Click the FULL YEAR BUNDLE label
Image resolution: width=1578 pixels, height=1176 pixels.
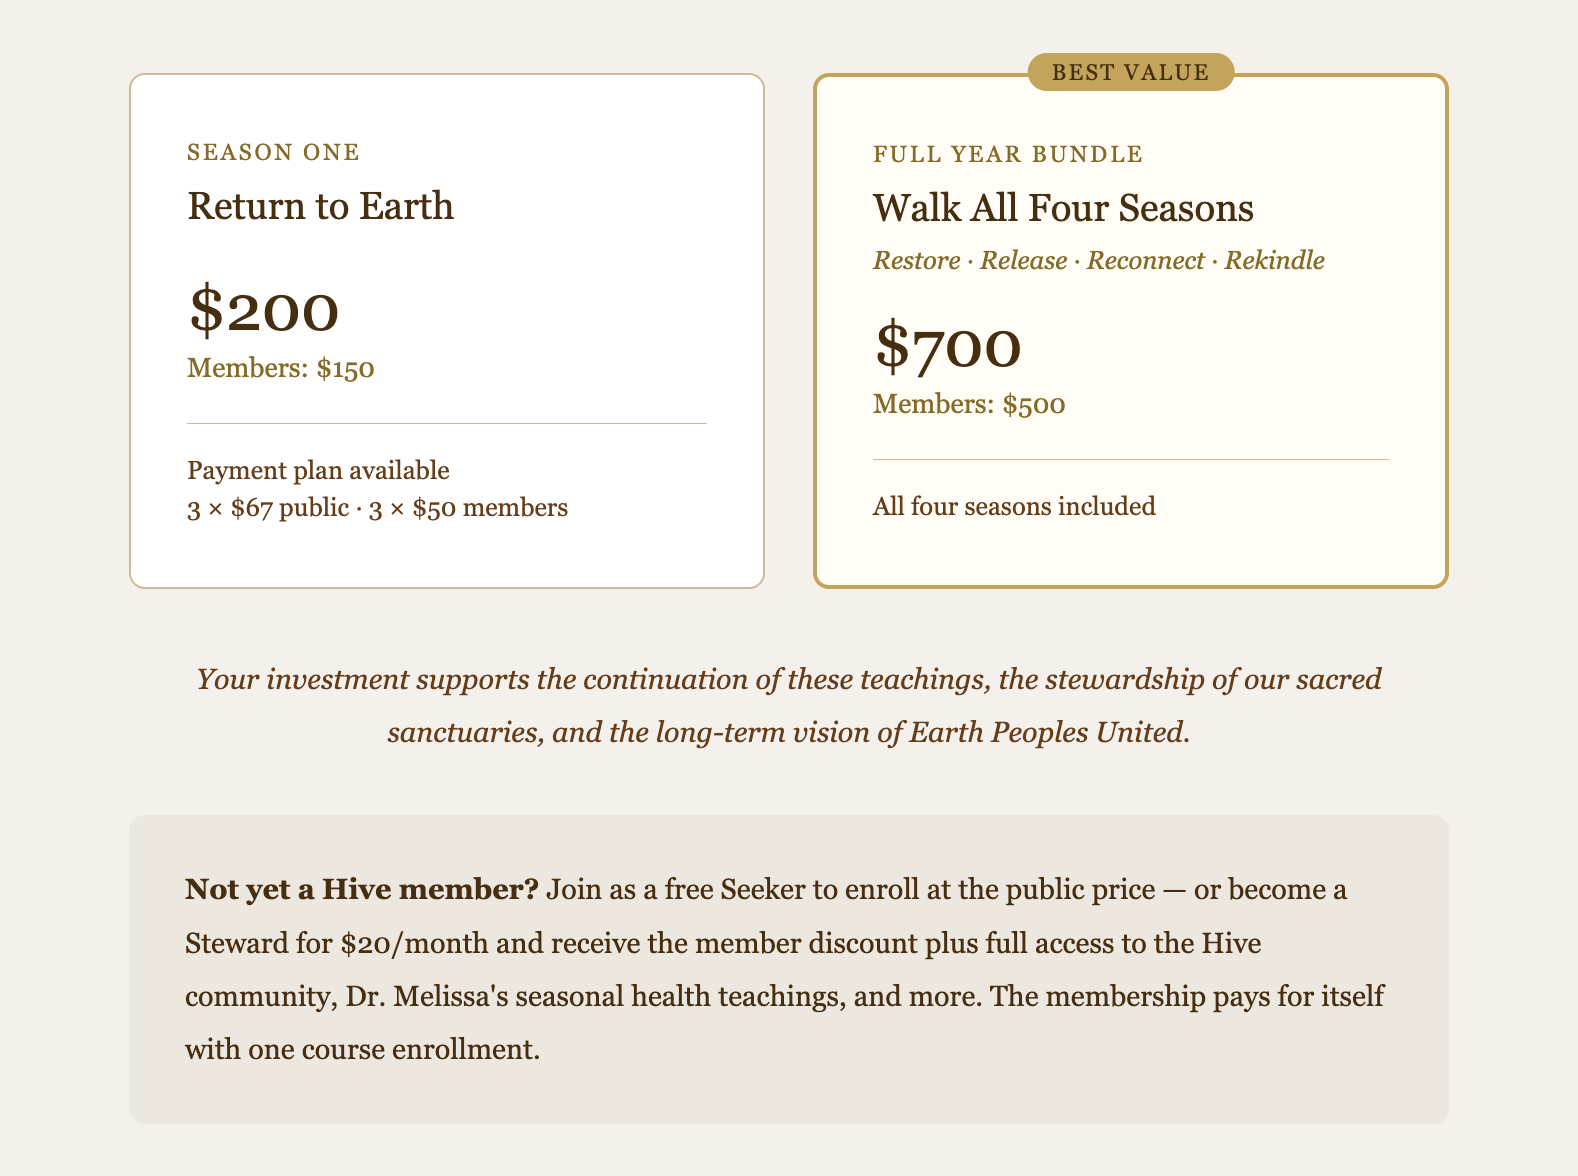1008,154
